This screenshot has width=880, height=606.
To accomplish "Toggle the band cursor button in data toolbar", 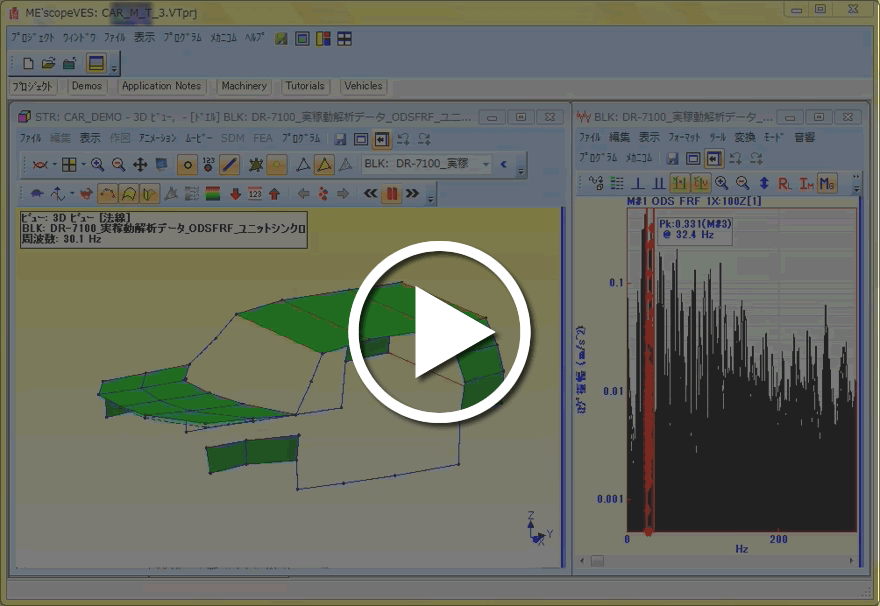I will pyautogui.click(x=658, y=183).
